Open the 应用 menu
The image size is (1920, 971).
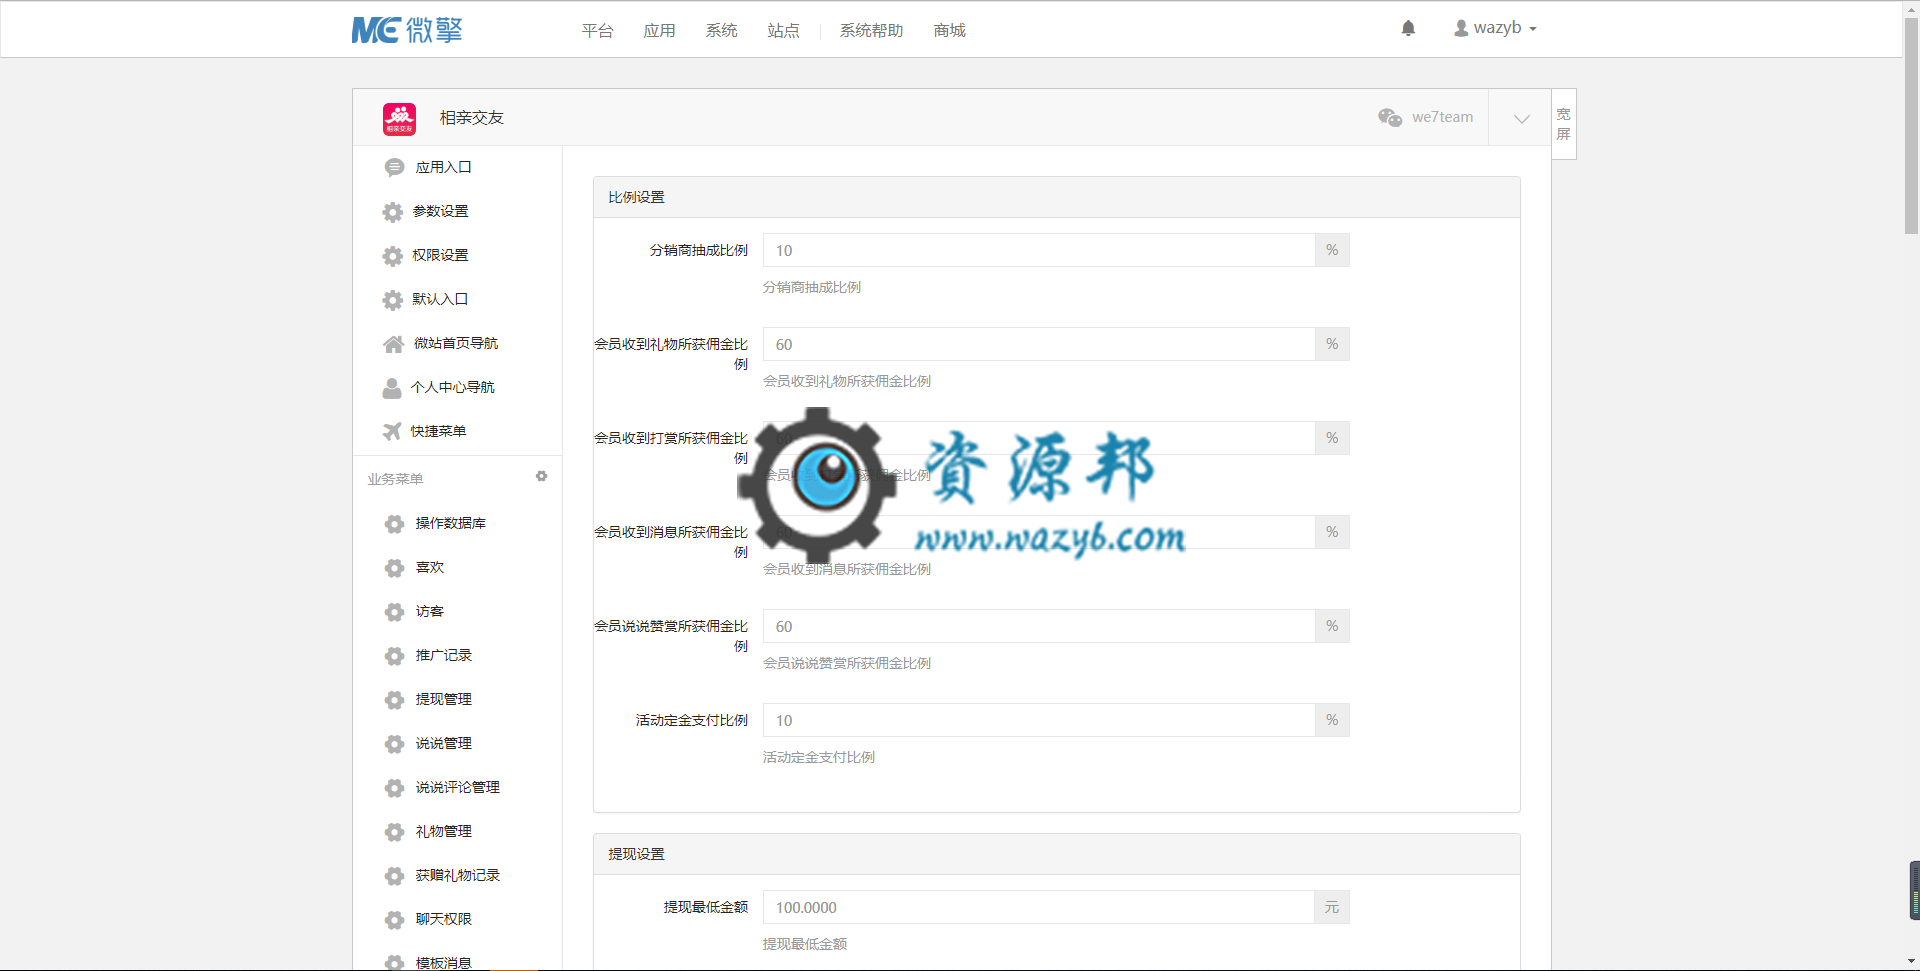point(659,30)
